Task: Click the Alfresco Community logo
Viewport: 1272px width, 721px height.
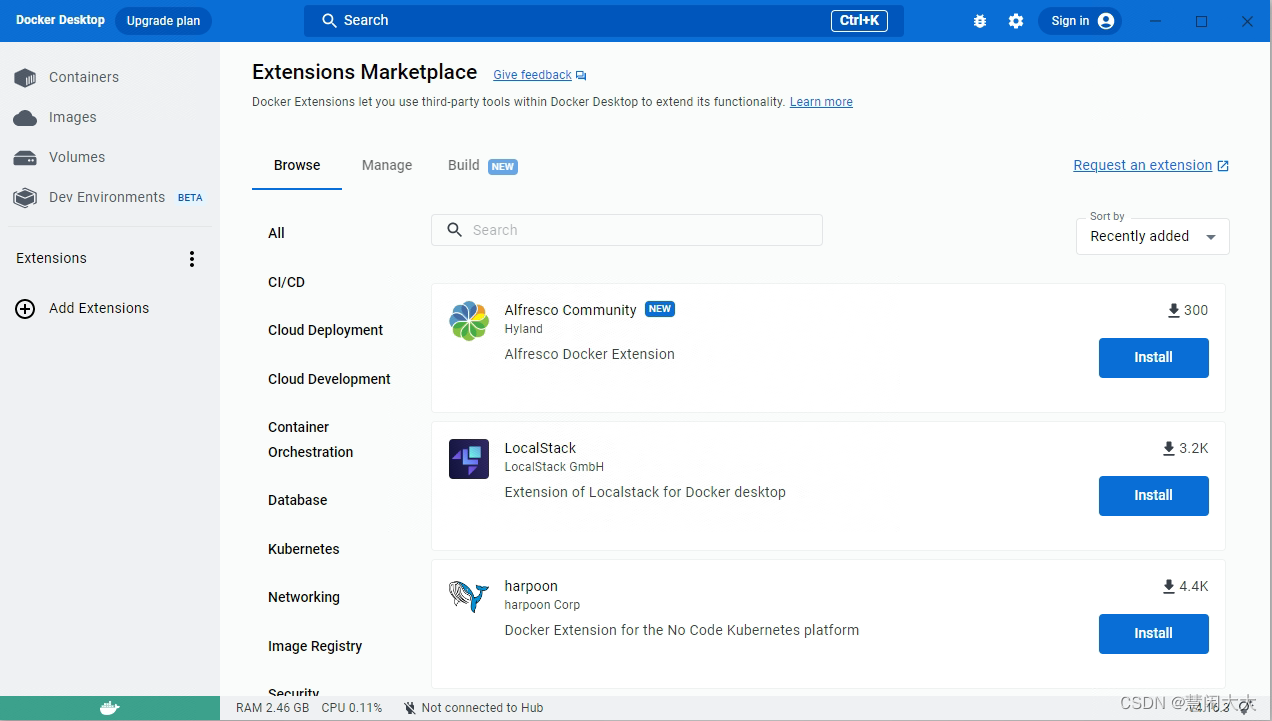Action: pos(468,321)
